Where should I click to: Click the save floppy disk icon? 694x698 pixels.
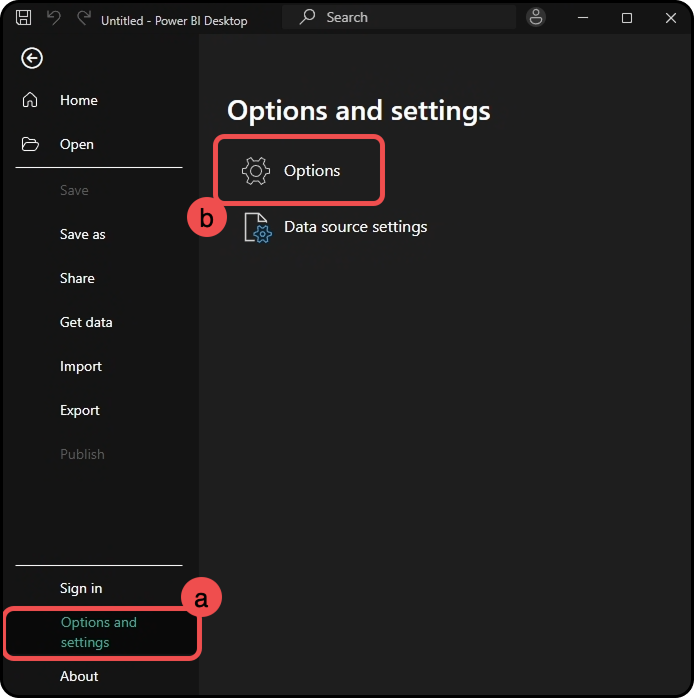point(24,18)
